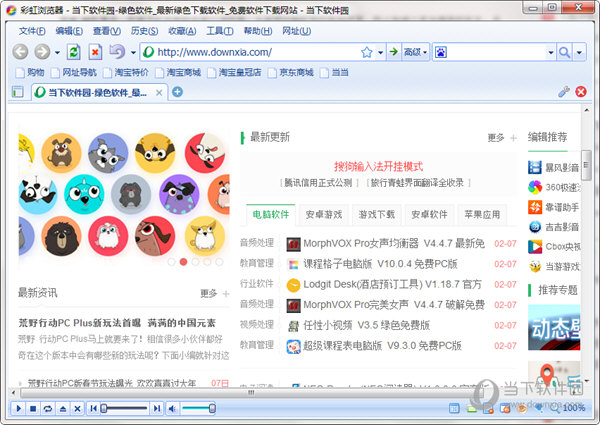Image resolution: width=600 pixels, height=425 pixels.
Task: Open the address bar history dropdown
Action: point(380,52)
